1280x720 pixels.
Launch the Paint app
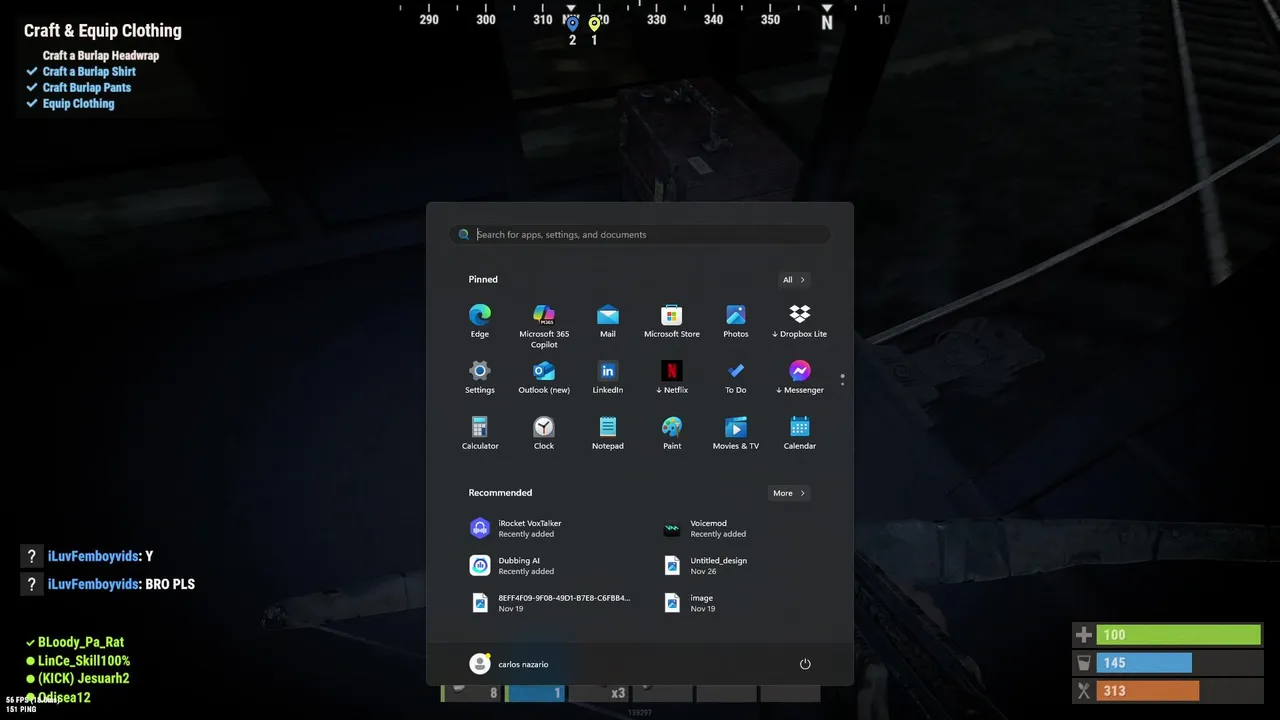pyautogui.click(x=672, y=433)
